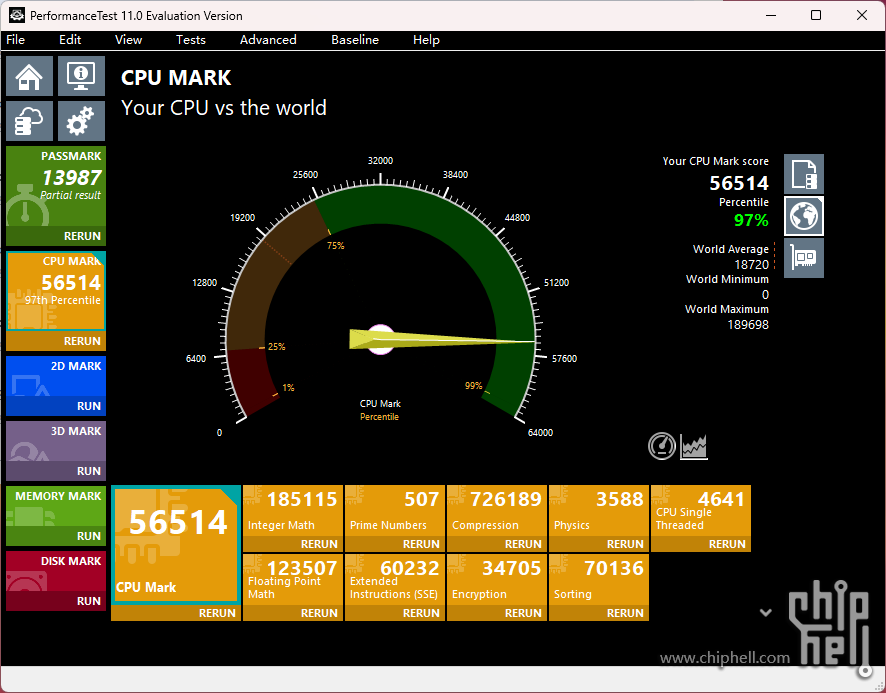Select the PassMark 13987 tile

click(56, 187)
